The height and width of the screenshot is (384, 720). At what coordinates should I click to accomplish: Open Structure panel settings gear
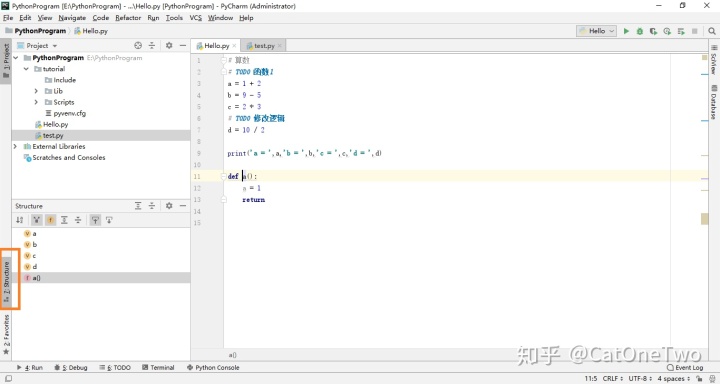[169, 206]
